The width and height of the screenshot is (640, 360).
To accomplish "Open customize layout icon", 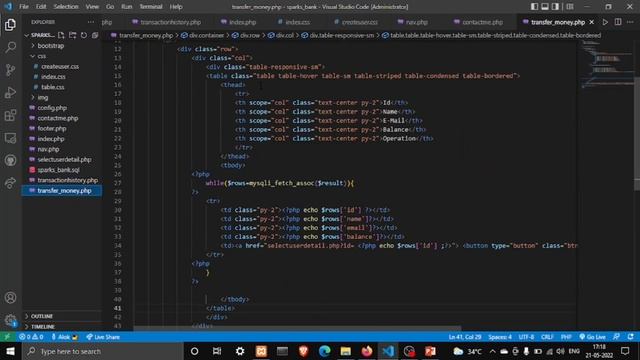I will [570, 7].
